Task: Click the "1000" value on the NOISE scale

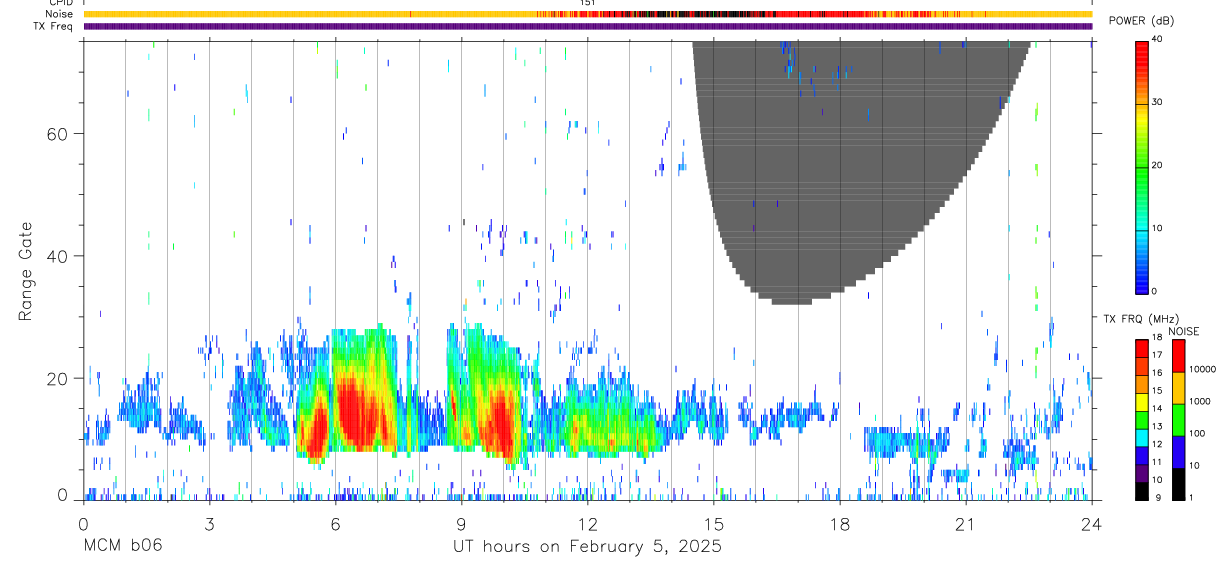Action: pyautogui.click(x=1199, y=401)
